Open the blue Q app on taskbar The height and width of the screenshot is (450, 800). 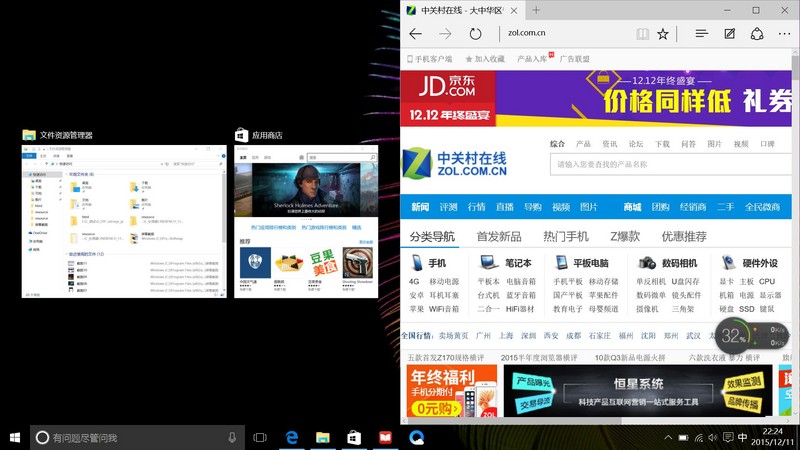tap(416, 438)
